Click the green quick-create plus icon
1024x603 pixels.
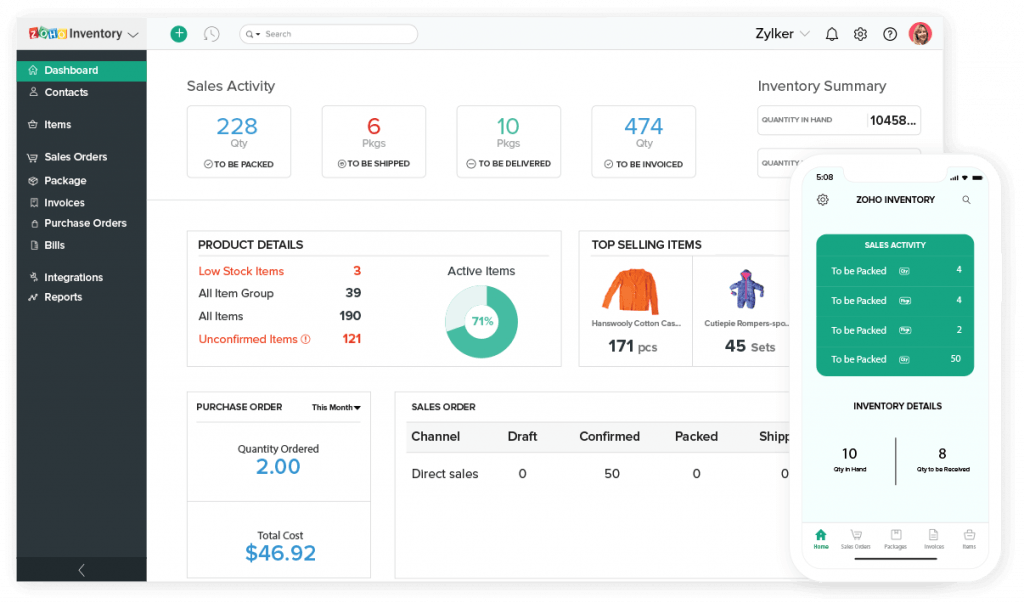coord(178,33)
